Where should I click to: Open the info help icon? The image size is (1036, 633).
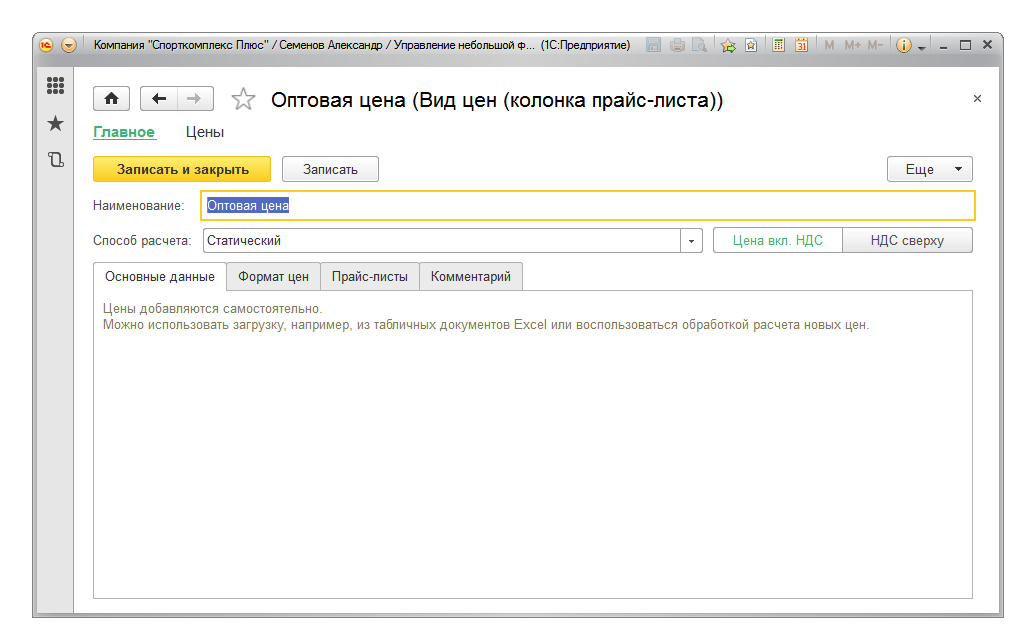click(904, 45)
